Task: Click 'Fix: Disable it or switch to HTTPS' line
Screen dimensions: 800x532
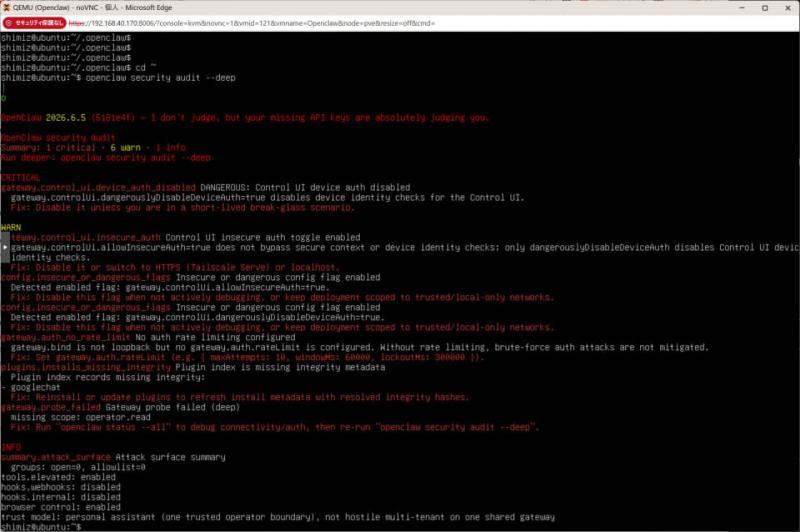Action: [175, 268]
